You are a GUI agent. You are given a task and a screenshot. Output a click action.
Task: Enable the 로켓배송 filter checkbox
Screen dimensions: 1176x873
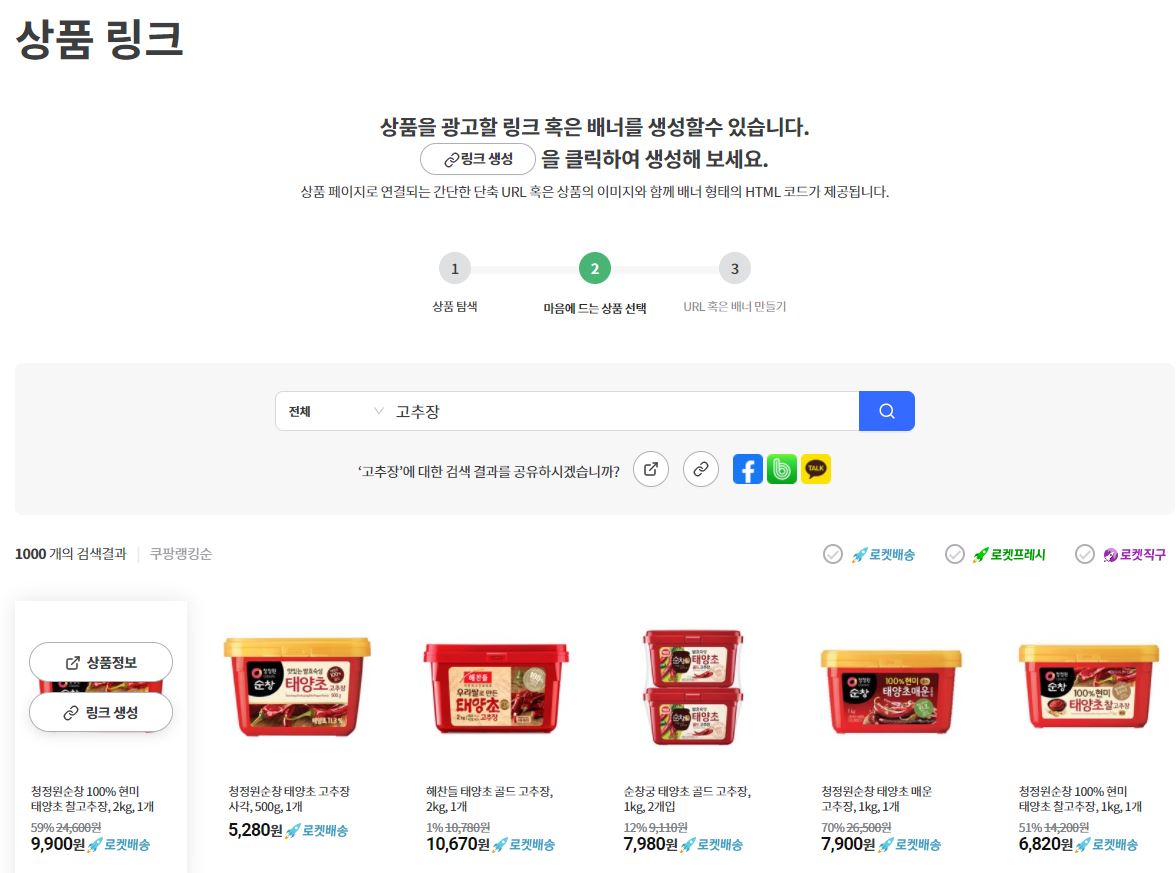pos(832,554)
